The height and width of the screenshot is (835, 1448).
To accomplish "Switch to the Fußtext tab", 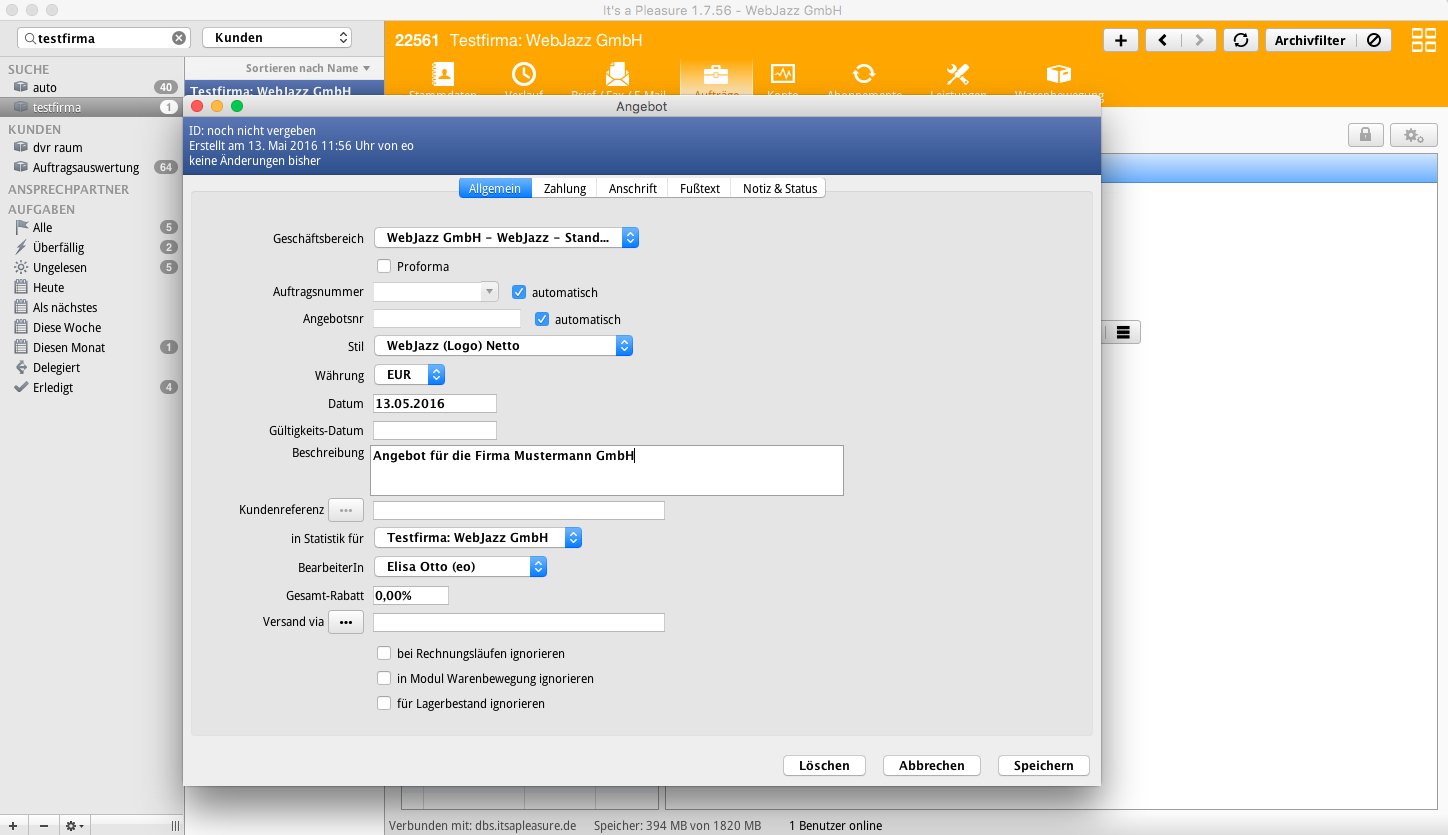I will tap(700, 188).
